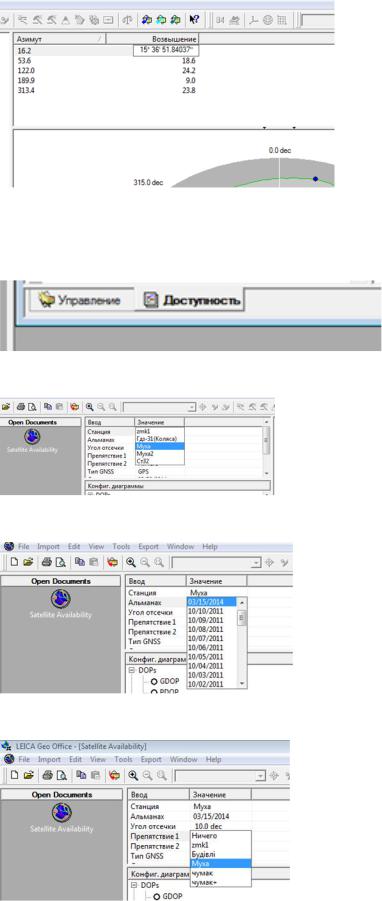
Task: Click down arrow of the almanac list scrollbar
Action: click(x=242, y=684)
